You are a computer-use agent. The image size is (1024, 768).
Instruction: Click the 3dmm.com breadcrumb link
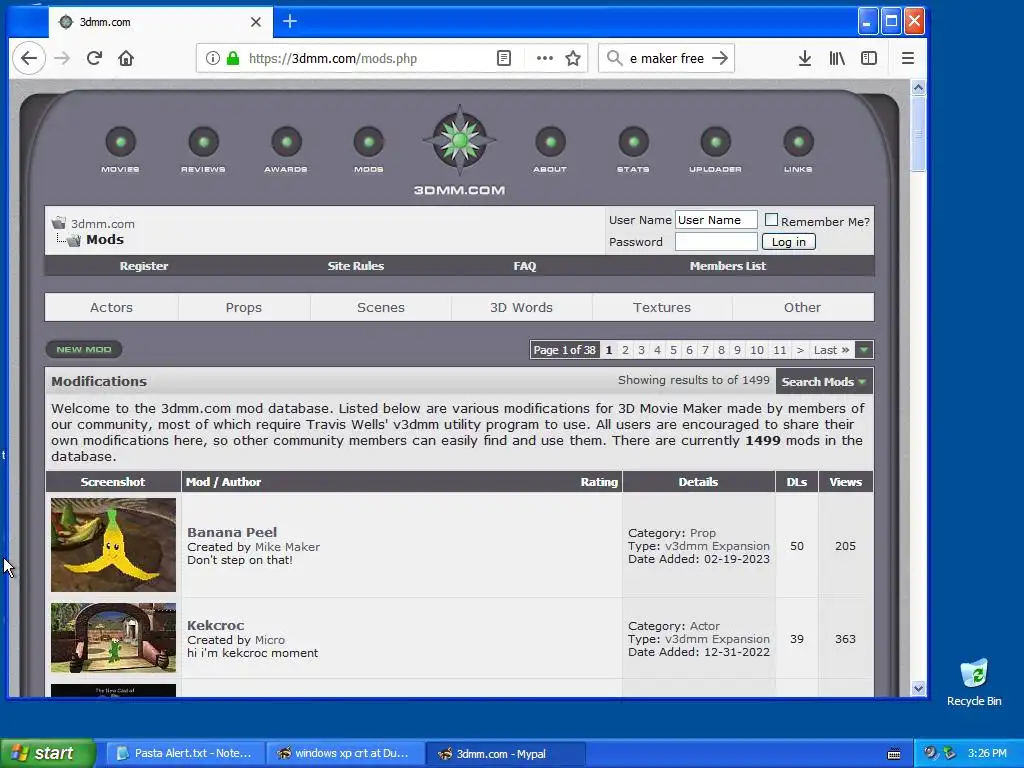tap(103, 223)
